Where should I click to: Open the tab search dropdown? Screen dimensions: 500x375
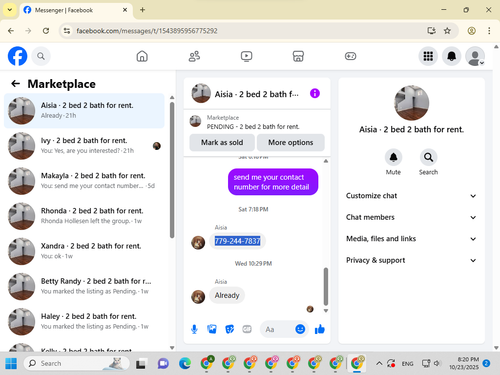tap(10, 10)
